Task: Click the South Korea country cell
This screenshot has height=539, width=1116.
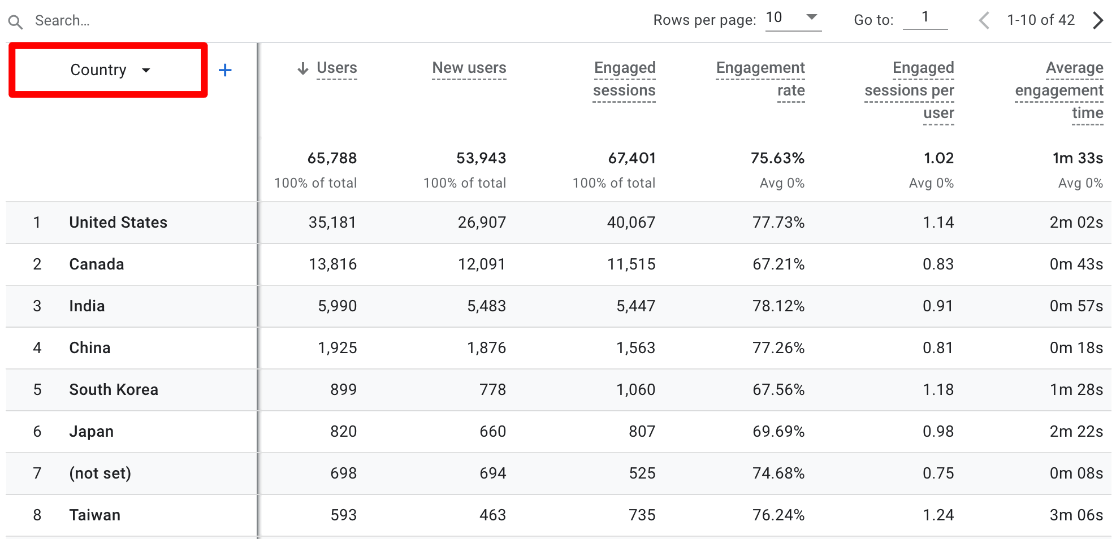Action: tap(113, 390)
